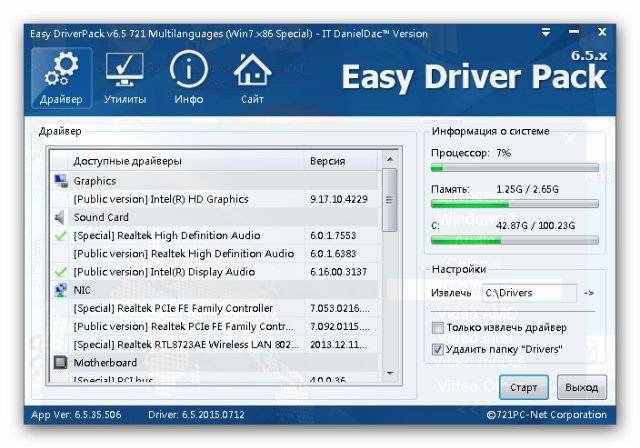Click the Sound Card category label
The image size is (640, 448).
point(101,217)
